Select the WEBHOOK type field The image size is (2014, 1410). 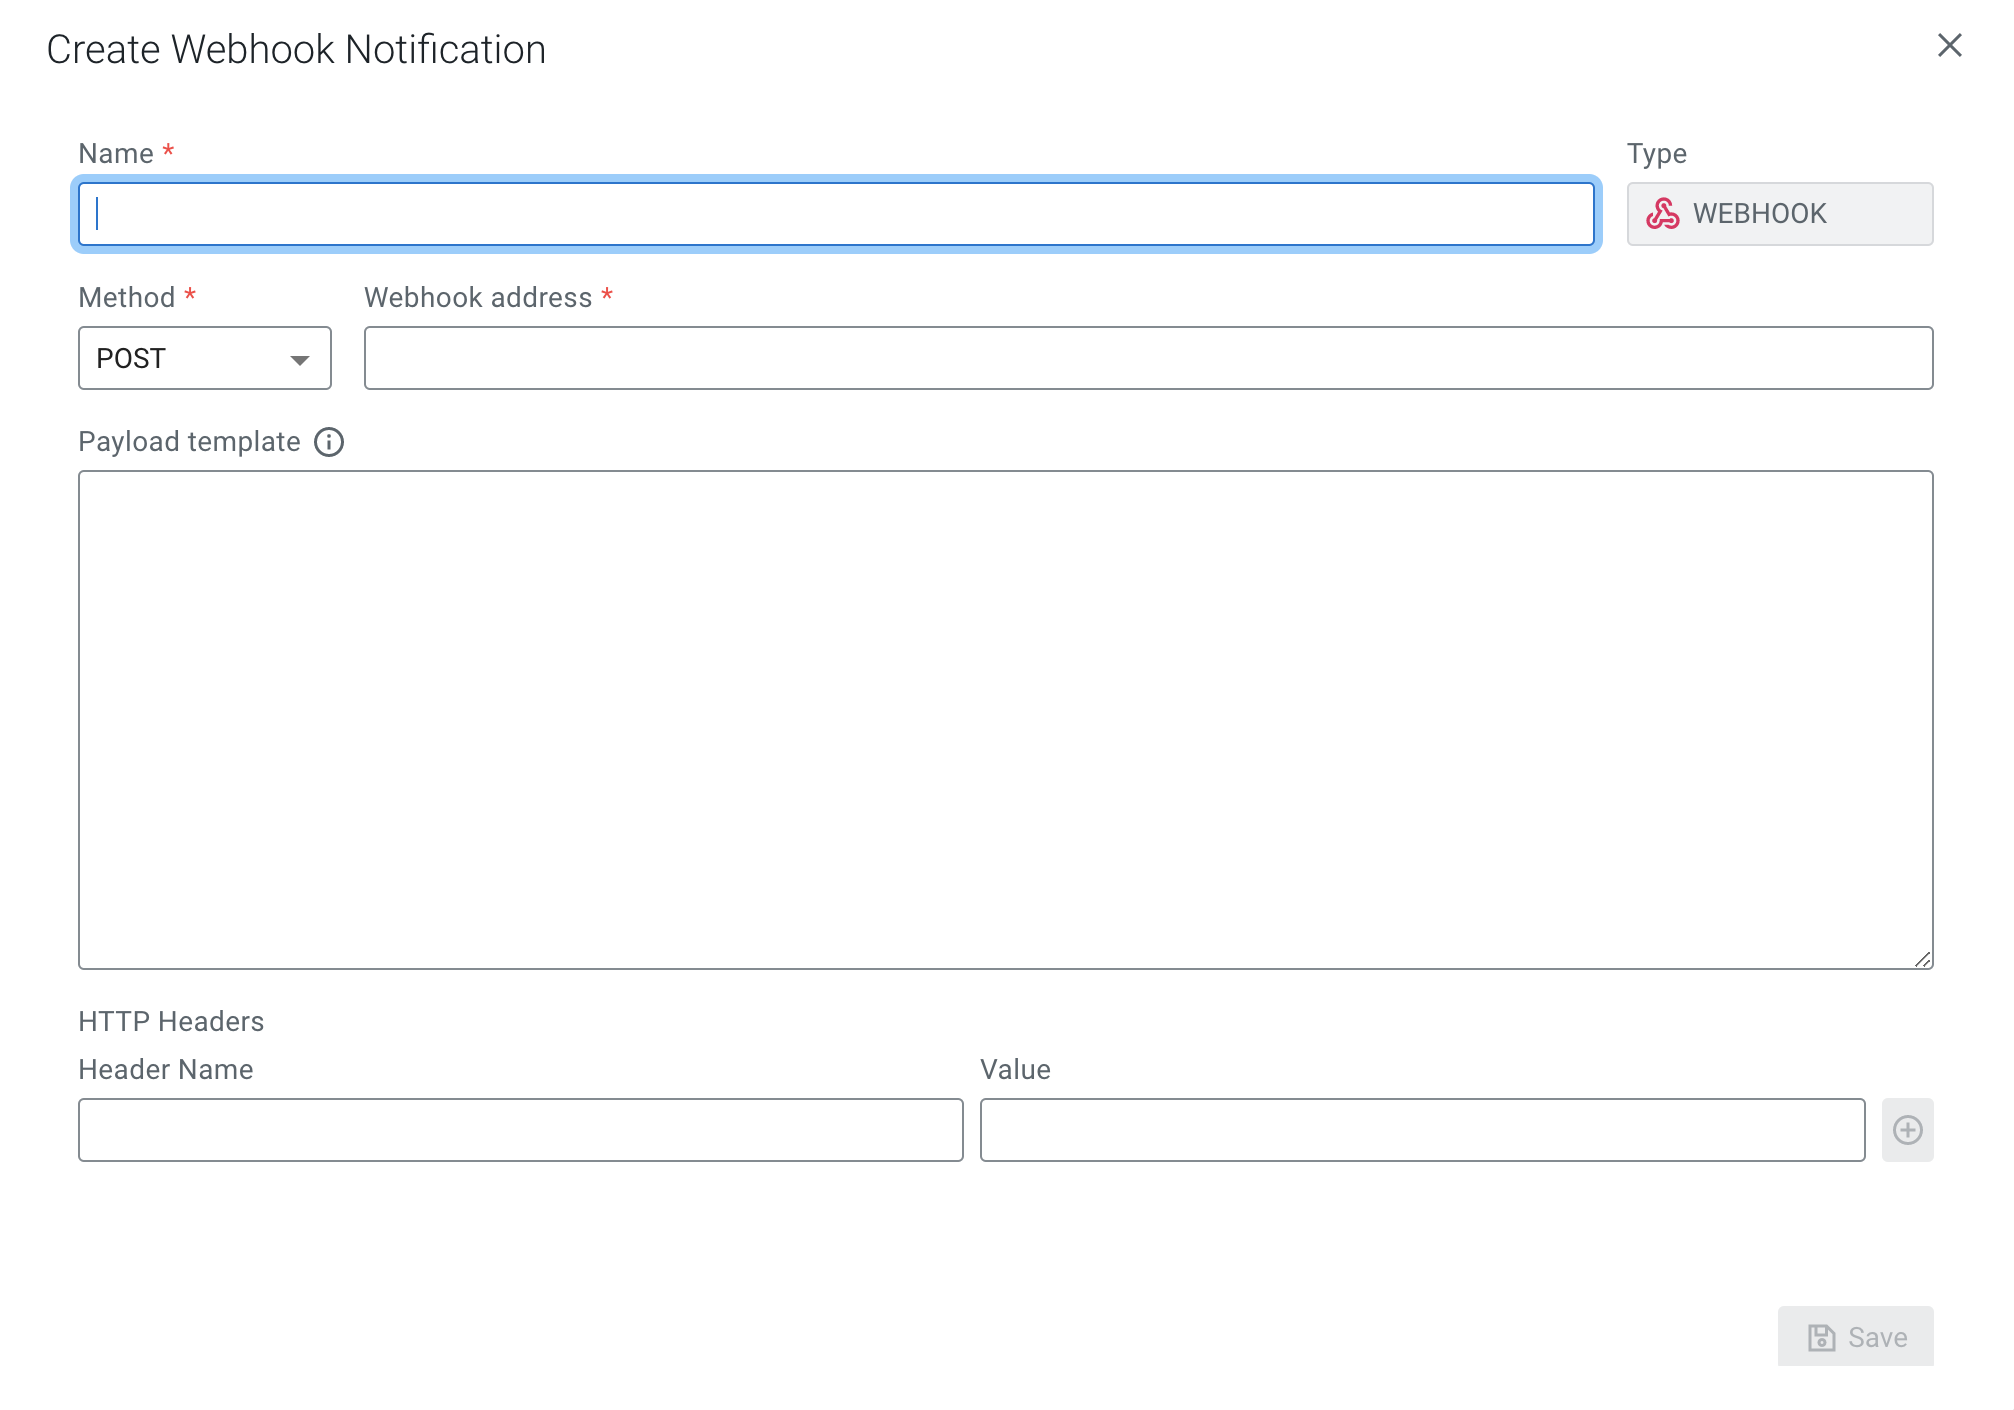[1779, 214]
